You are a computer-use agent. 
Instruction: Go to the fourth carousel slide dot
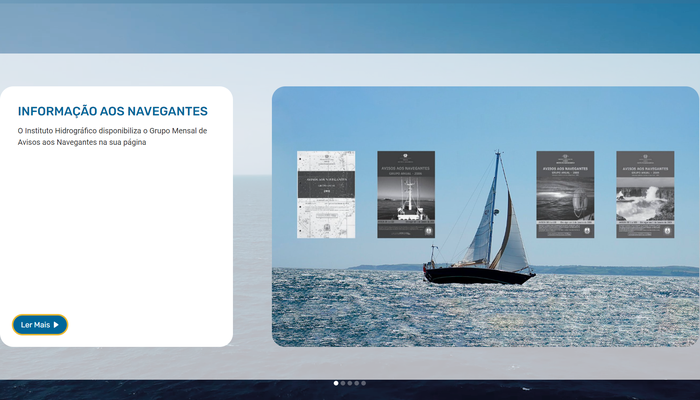pyautogui.click(x=357, y=383)
